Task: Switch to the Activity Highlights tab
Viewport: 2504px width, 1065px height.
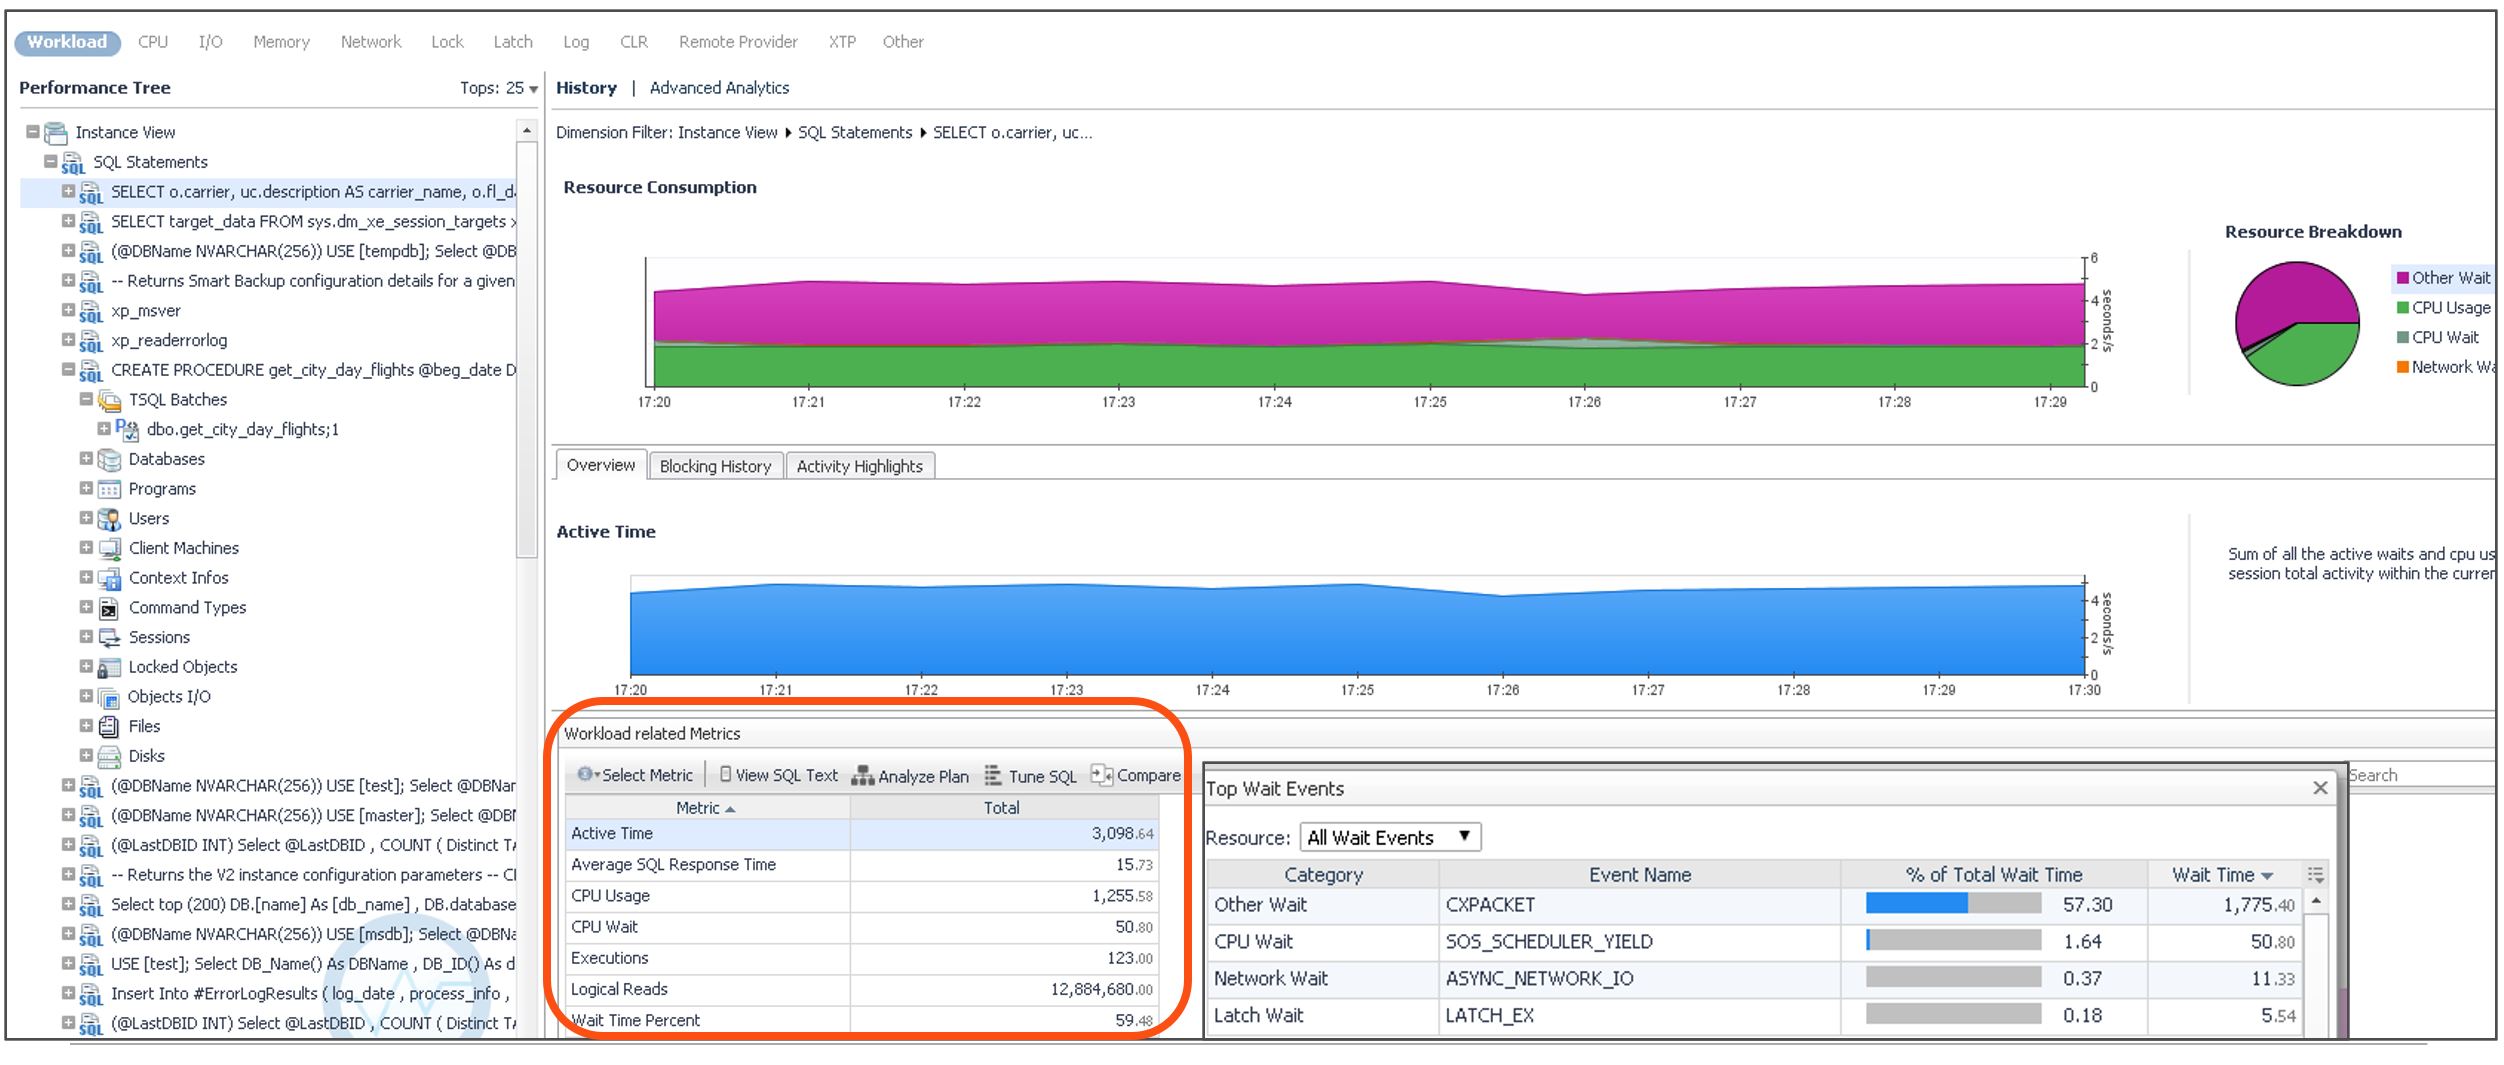Action: click(x=859, y=466)
